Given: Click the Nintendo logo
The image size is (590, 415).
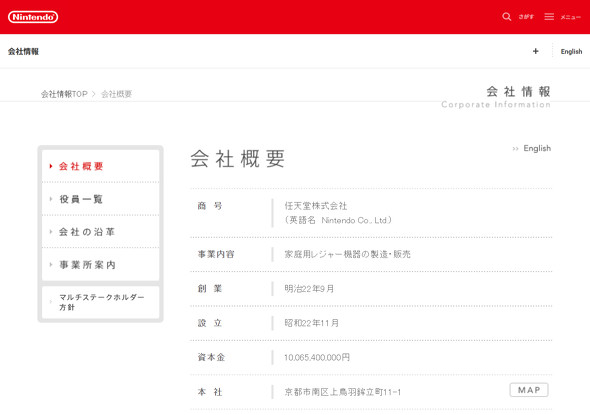Looking at the screenshot, I should click(x=33, y=17).
